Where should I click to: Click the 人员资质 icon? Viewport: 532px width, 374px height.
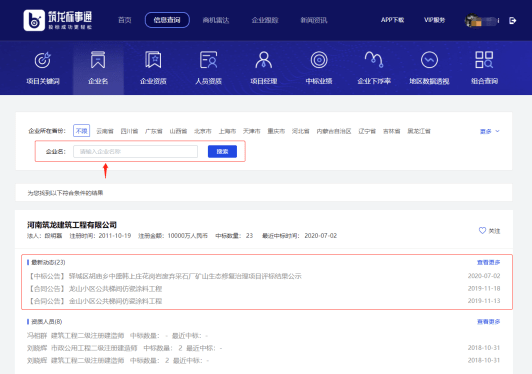tap(208, 60)
